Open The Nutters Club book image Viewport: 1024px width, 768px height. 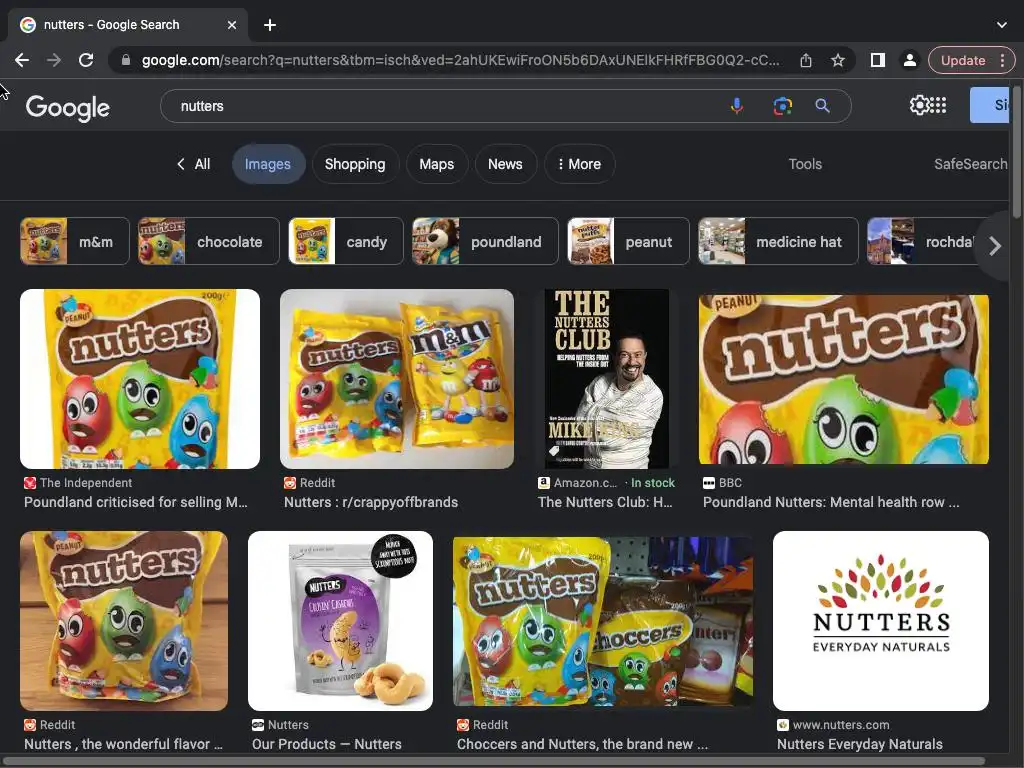click(607, 379)
